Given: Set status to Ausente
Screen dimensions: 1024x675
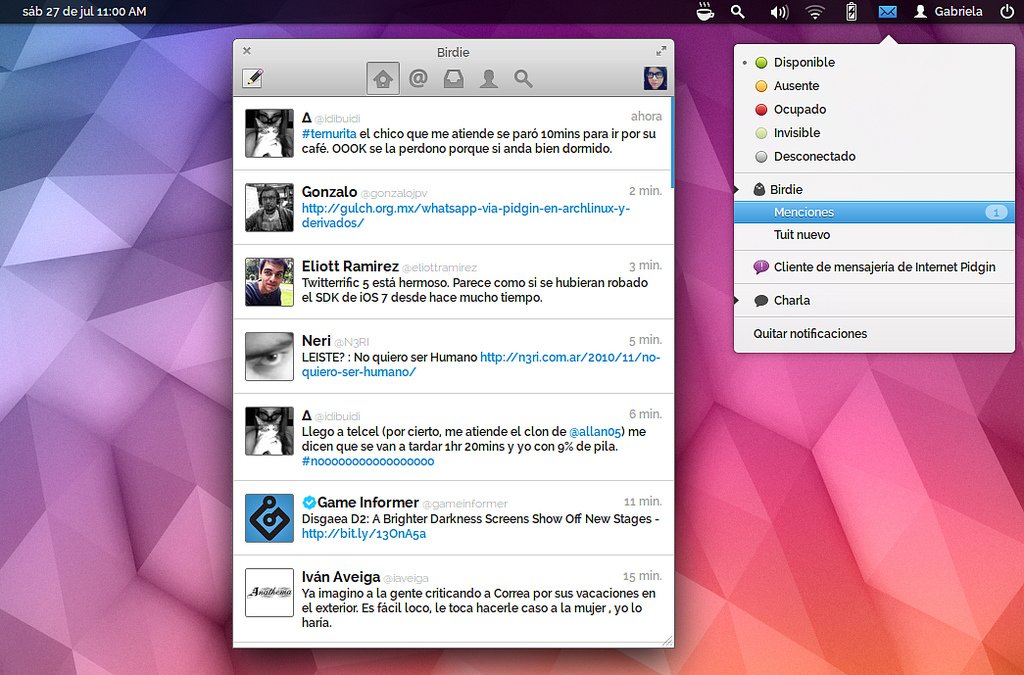Looking at the screenshot, I should (x=796, y=86).
